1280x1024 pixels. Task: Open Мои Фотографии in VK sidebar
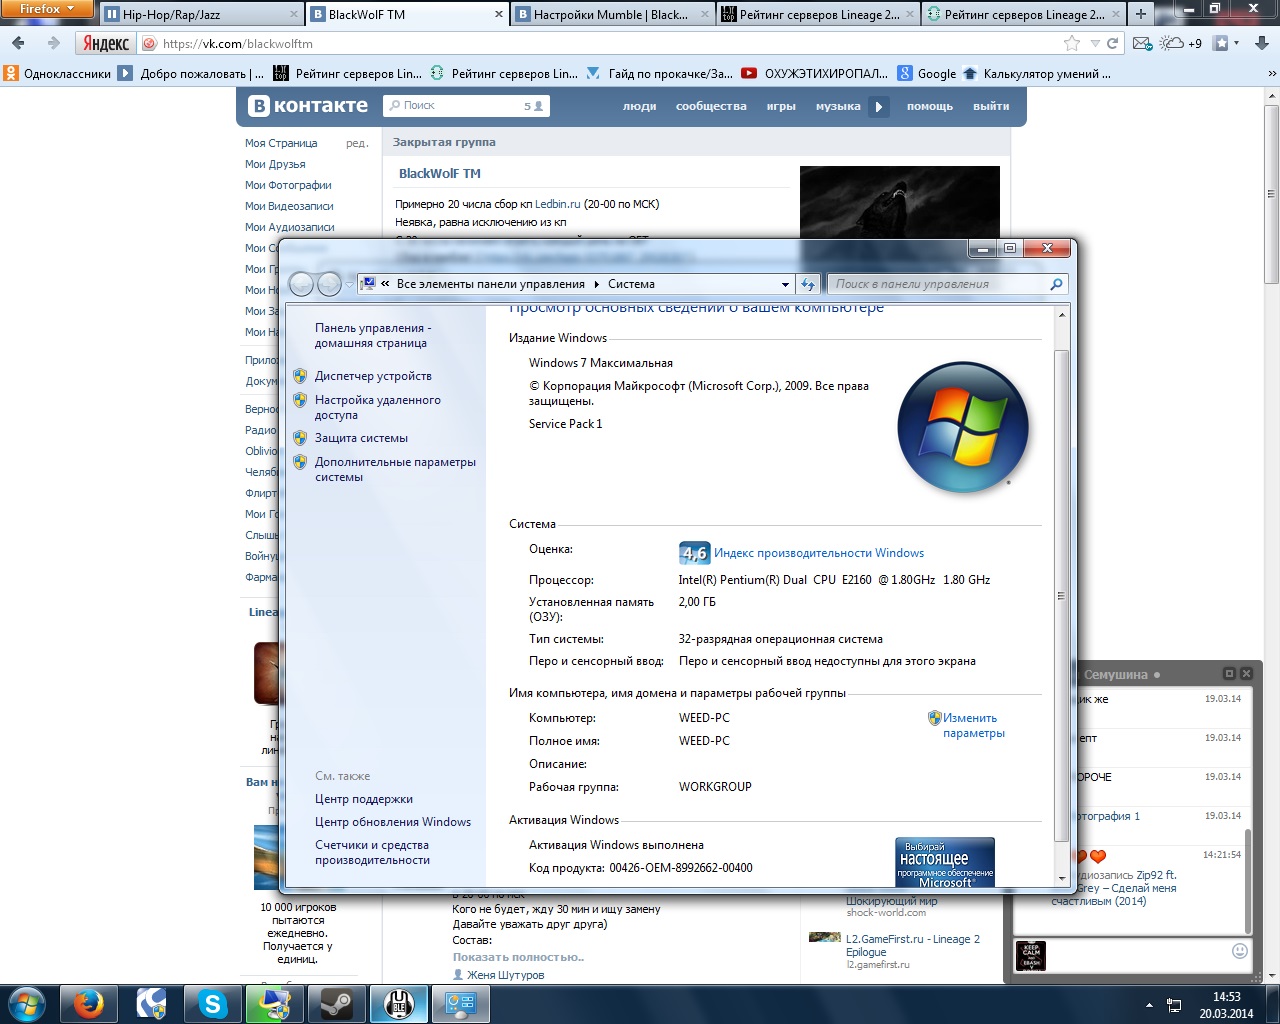(288, 185)
